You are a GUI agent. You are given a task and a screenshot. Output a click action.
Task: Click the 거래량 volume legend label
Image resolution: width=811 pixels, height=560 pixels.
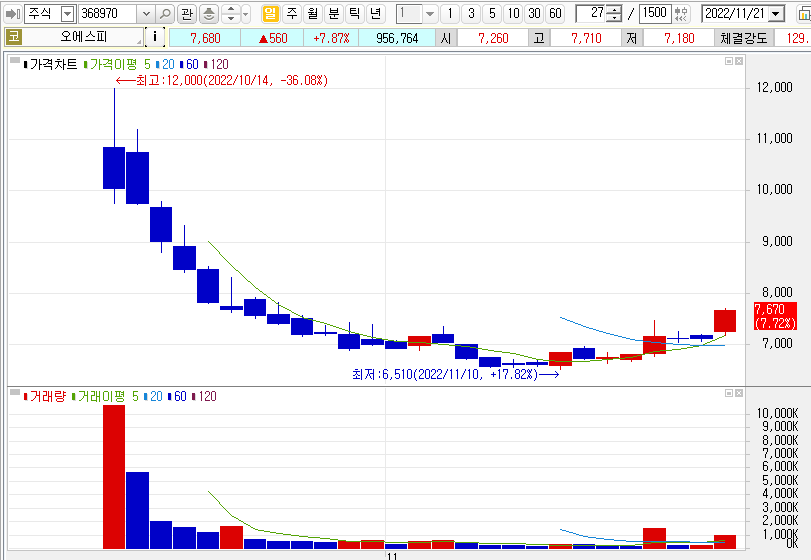click(x=48, y=397)
